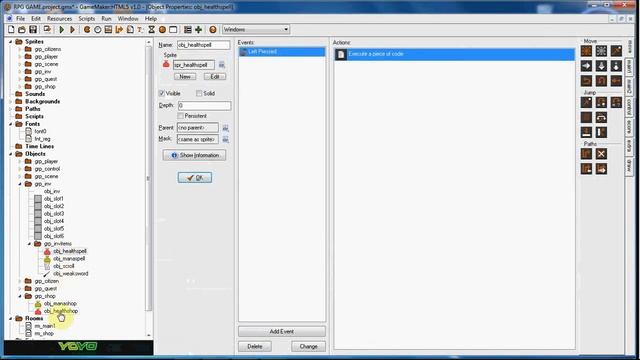Click the Edit sprite button

(x=215, y=77)
